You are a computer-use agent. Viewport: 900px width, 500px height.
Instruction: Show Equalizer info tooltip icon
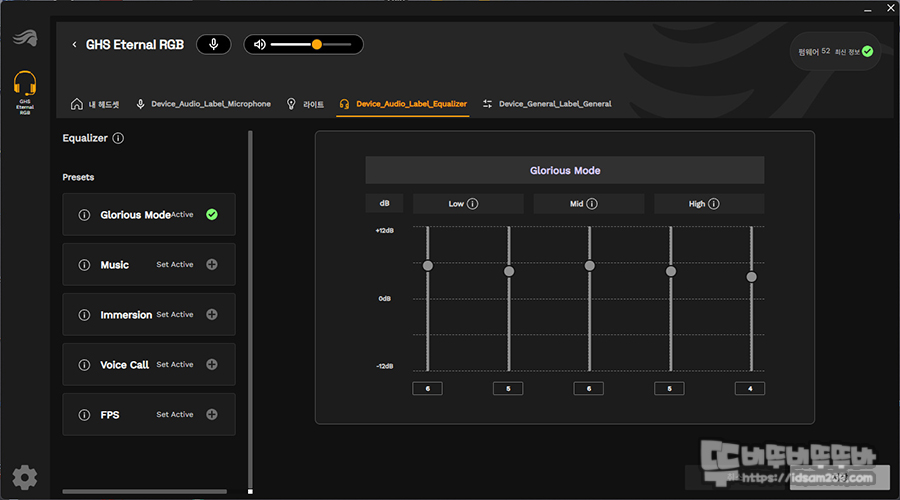coord(118,138)
